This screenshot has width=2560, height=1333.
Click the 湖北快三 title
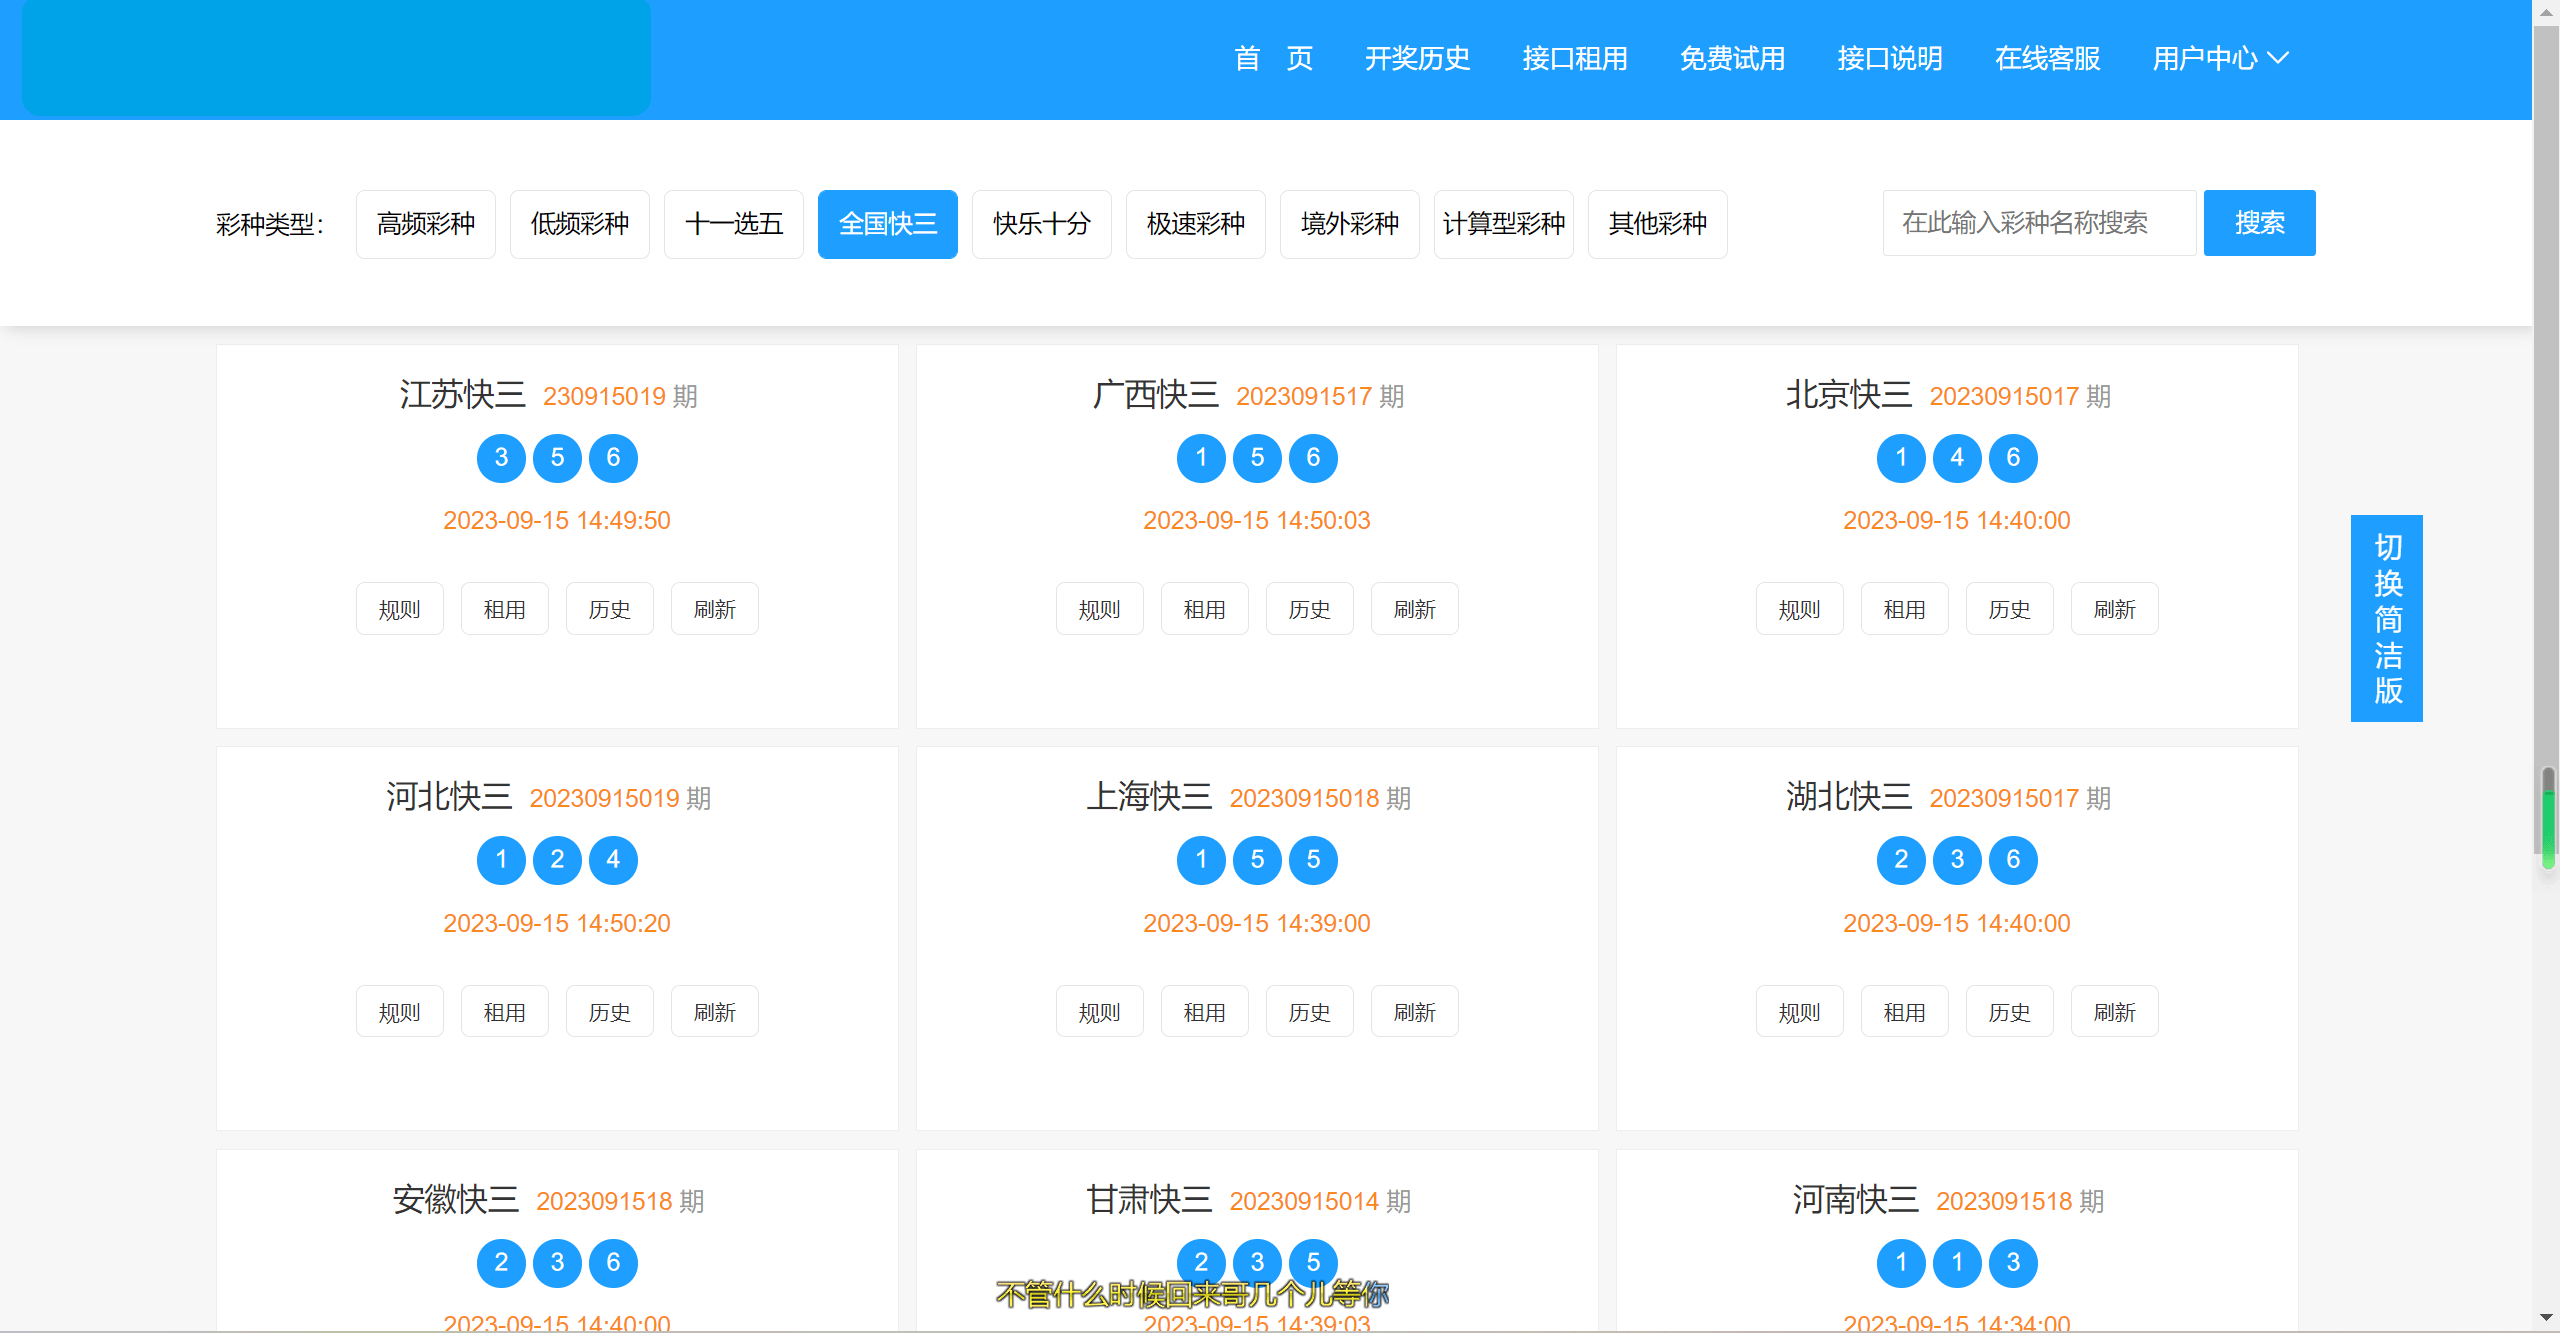1849,797
